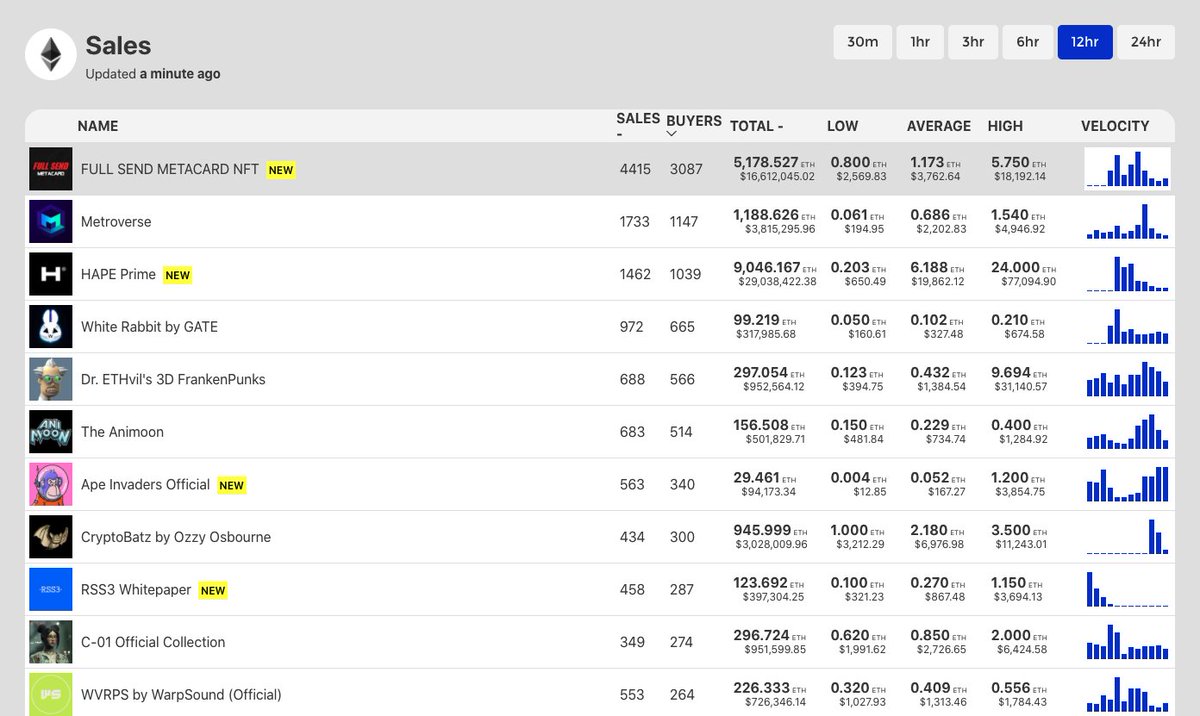Open the FULL SEND METACARD NFT collection thumbnail
Viewport: 1200px width, 716px height.
[x=51, y=169]
